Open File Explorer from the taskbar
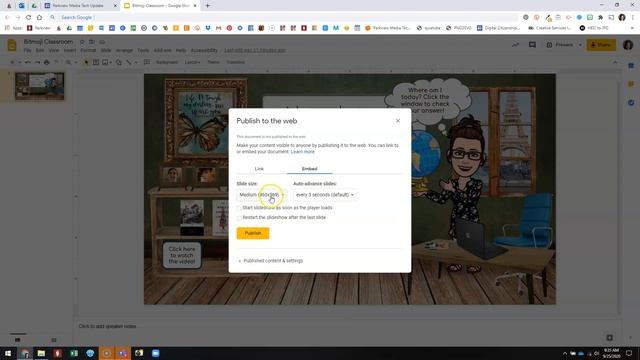The image size is (640, 360). 41,353
